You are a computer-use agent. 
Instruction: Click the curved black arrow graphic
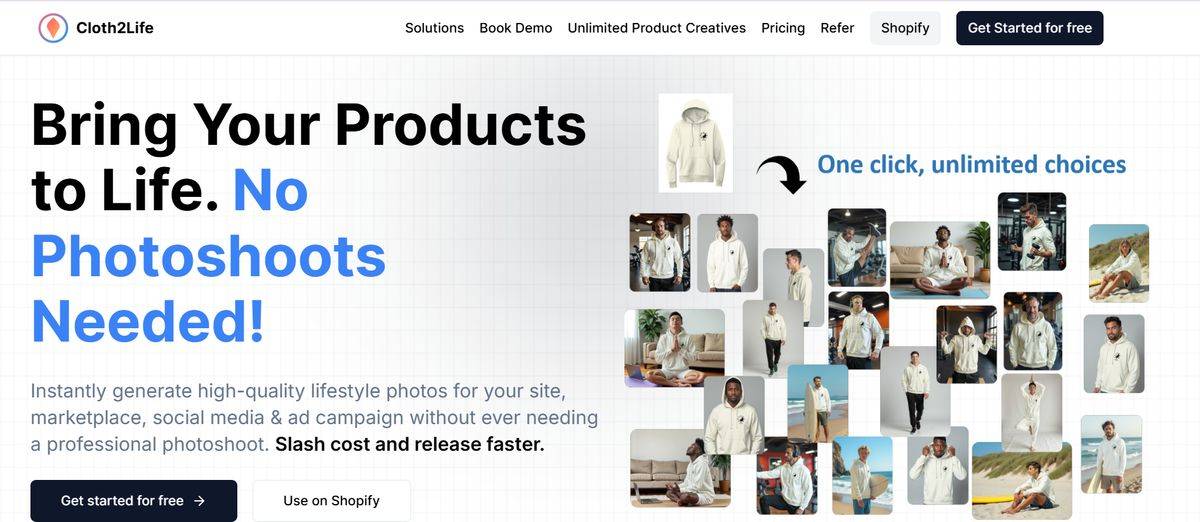(781, 174)
